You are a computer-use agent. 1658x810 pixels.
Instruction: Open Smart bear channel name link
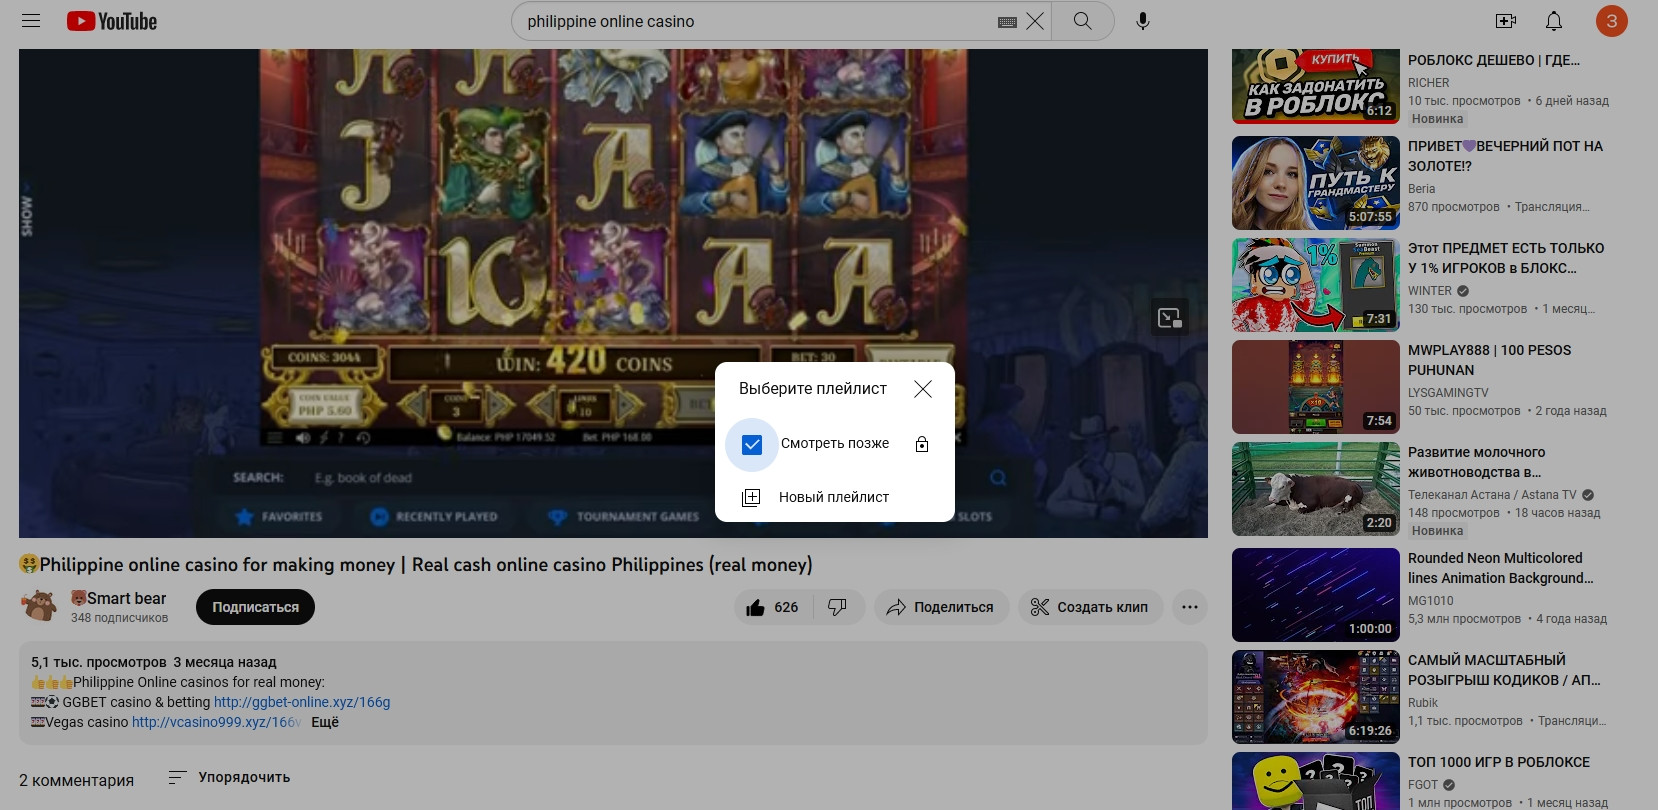coord(119,598)
